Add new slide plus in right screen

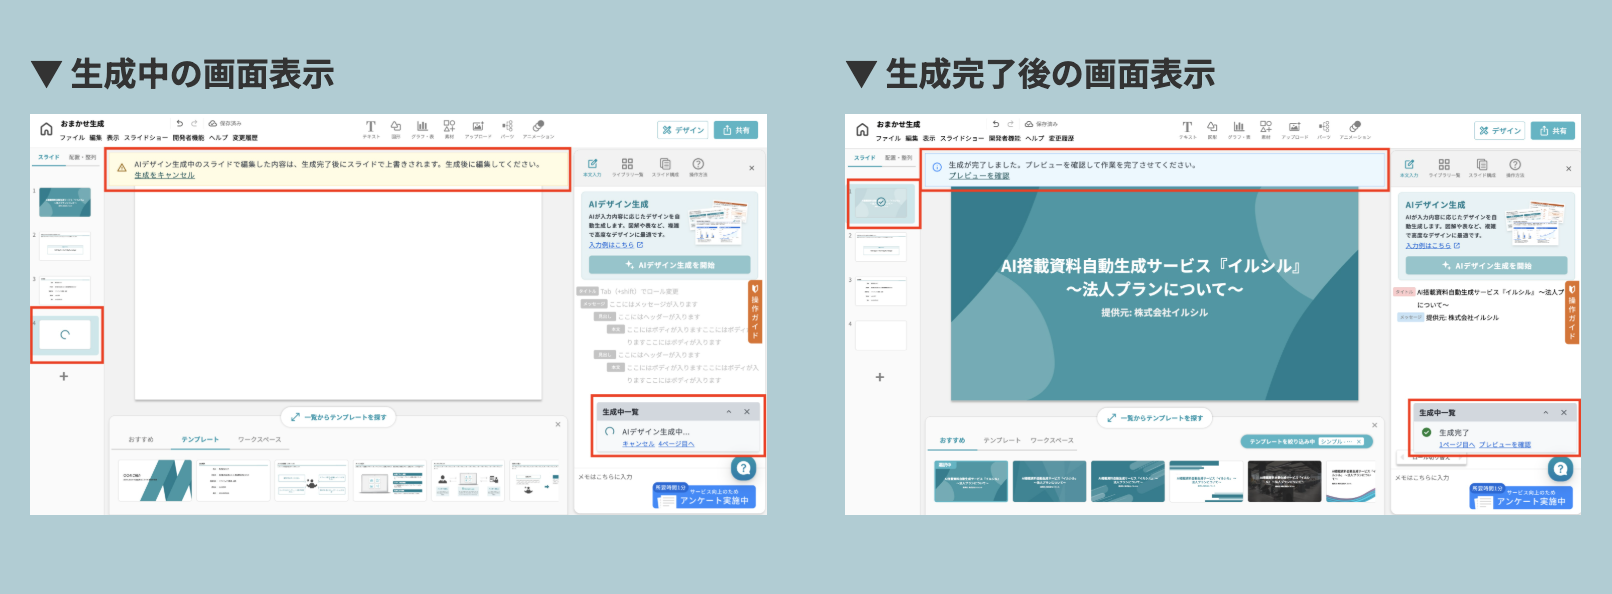tap(880, 377)
